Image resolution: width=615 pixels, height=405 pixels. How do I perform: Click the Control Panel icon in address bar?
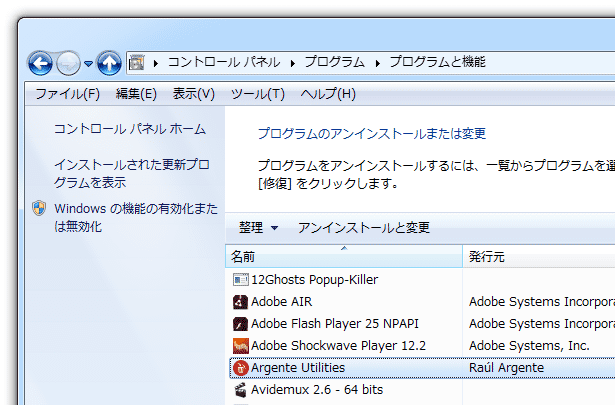pyautogui.click(x=137, y=63)
